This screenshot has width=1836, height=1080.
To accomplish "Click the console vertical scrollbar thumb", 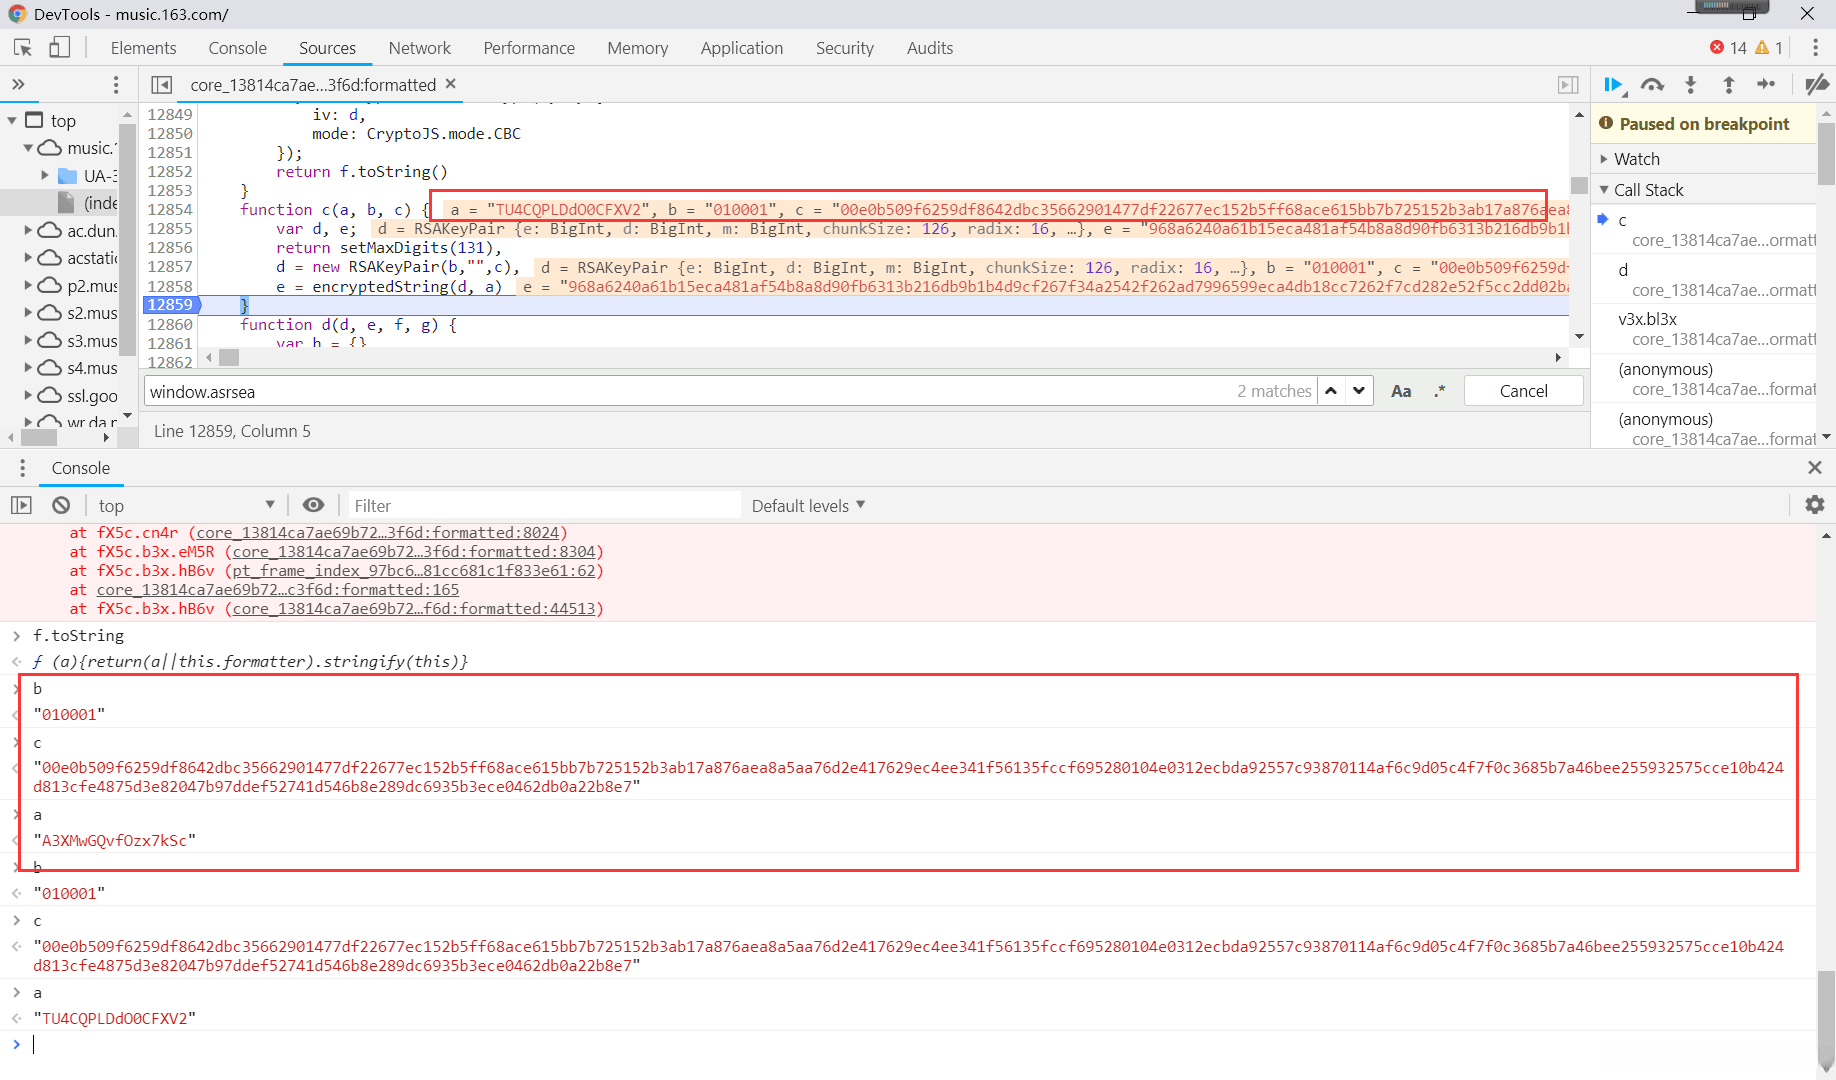I will [1826, 1018].
